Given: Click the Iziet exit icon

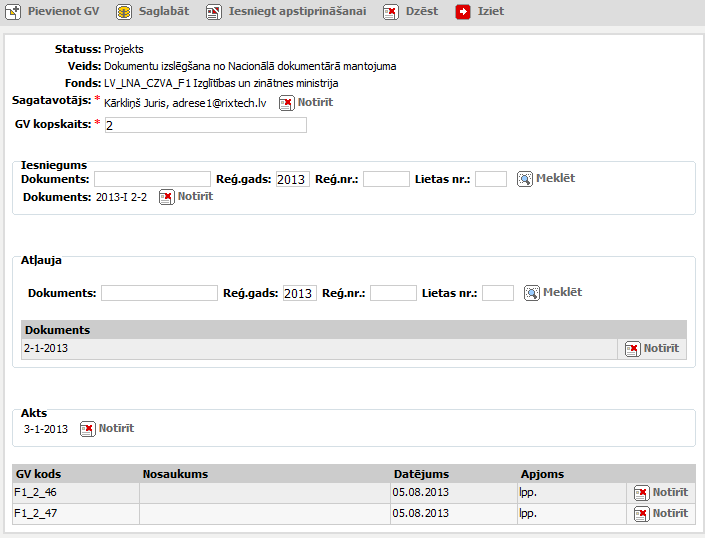Looking at the screenshot, I should point(463,12).
